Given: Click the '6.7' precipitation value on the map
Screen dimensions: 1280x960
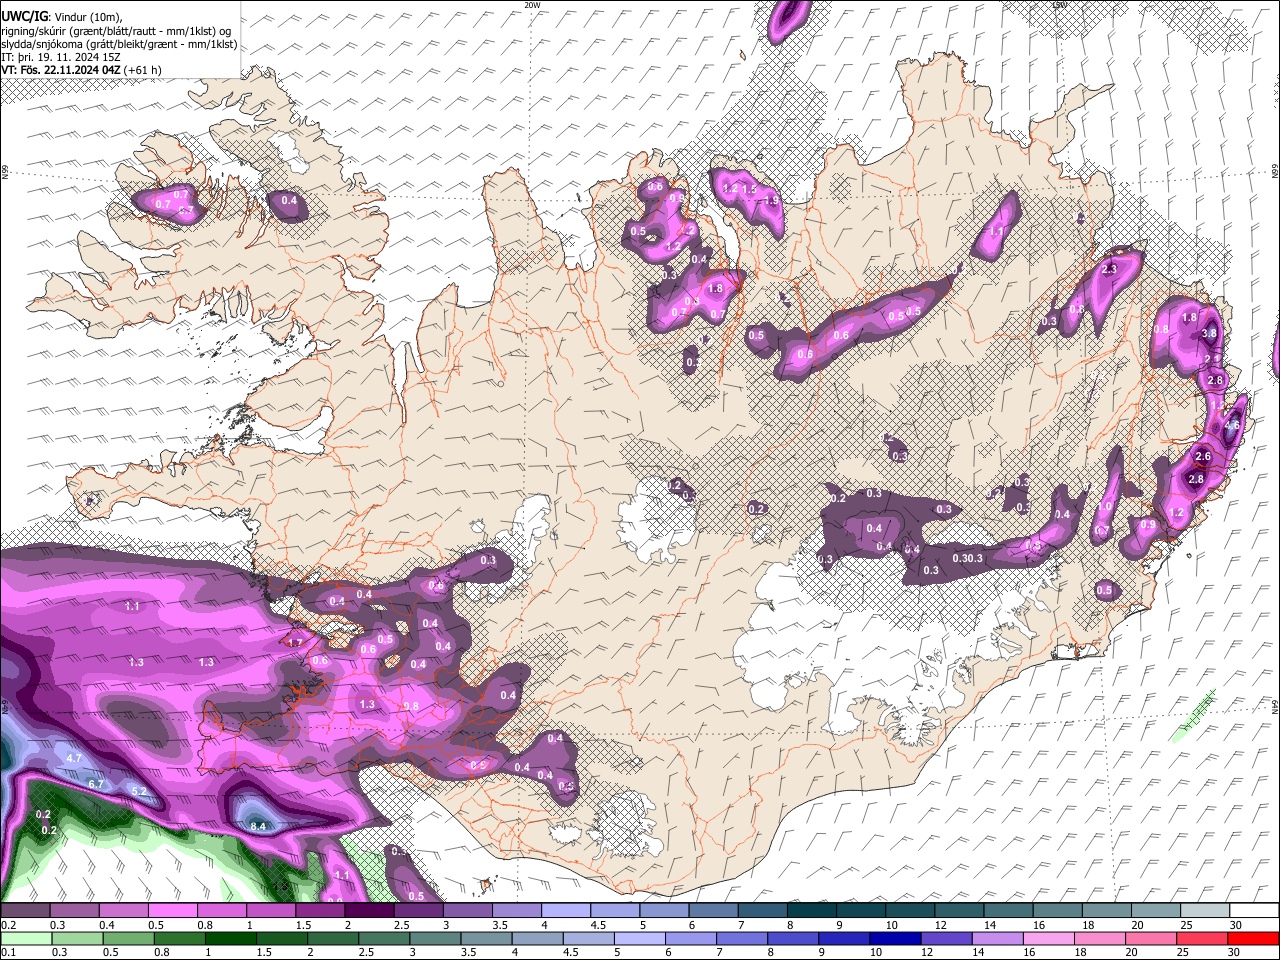Looking at the screenshot, I should (x=96, y=785).
